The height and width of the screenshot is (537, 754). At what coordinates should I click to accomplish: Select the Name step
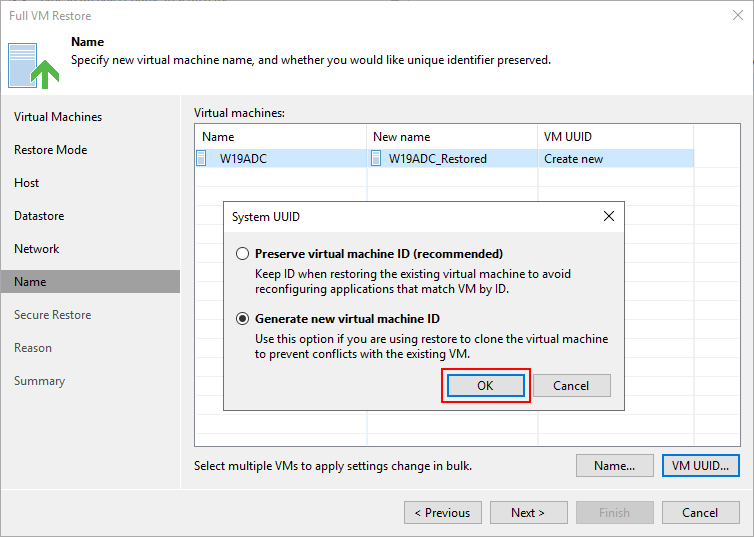[90, 281]
